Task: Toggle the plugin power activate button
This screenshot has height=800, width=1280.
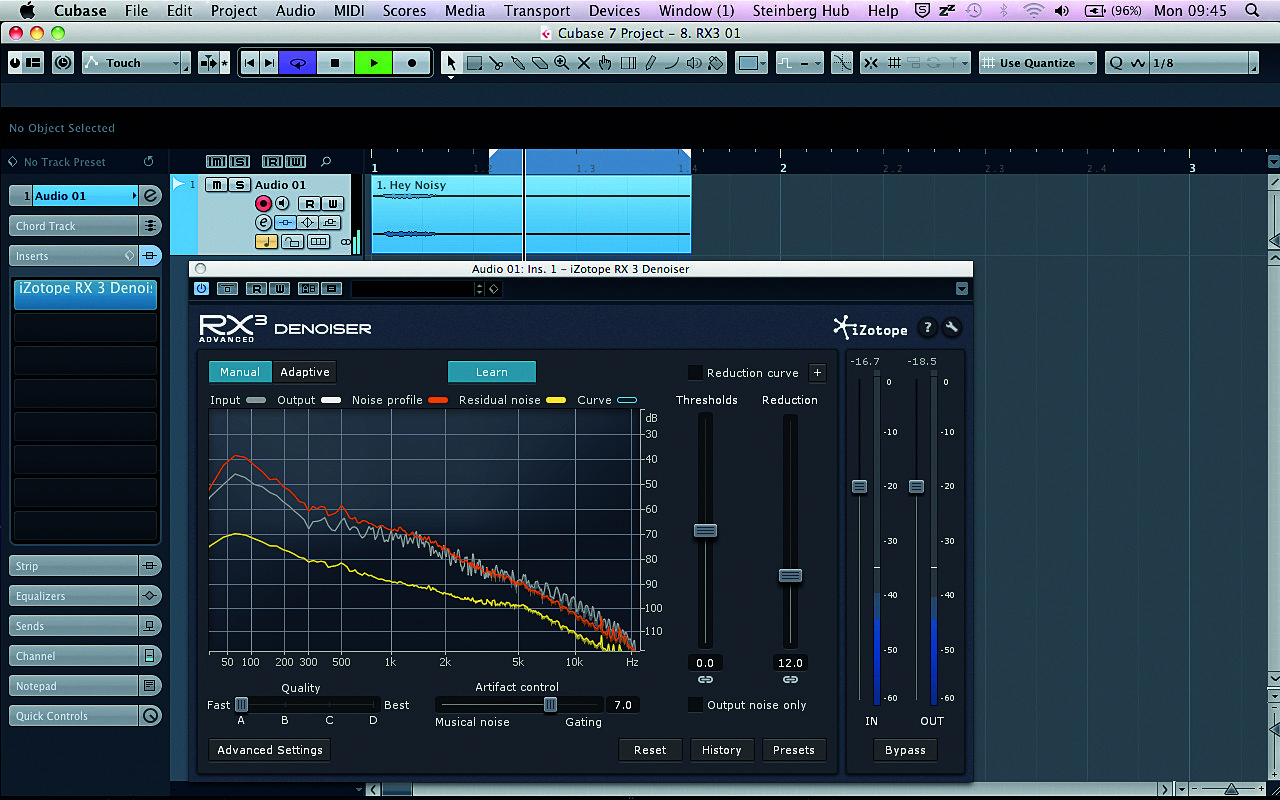Action: [x=201, y=288]
